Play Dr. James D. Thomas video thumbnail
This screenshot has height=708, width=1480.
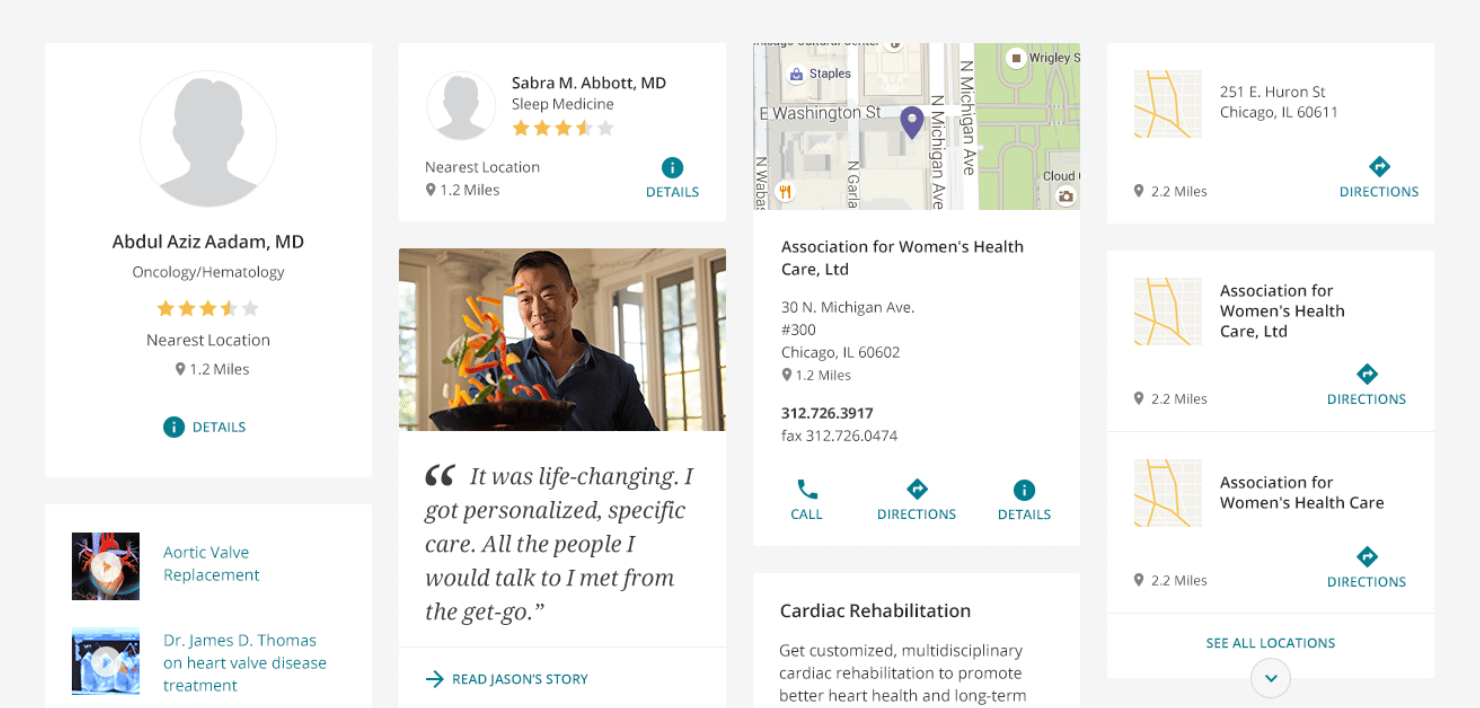point(105,661)
